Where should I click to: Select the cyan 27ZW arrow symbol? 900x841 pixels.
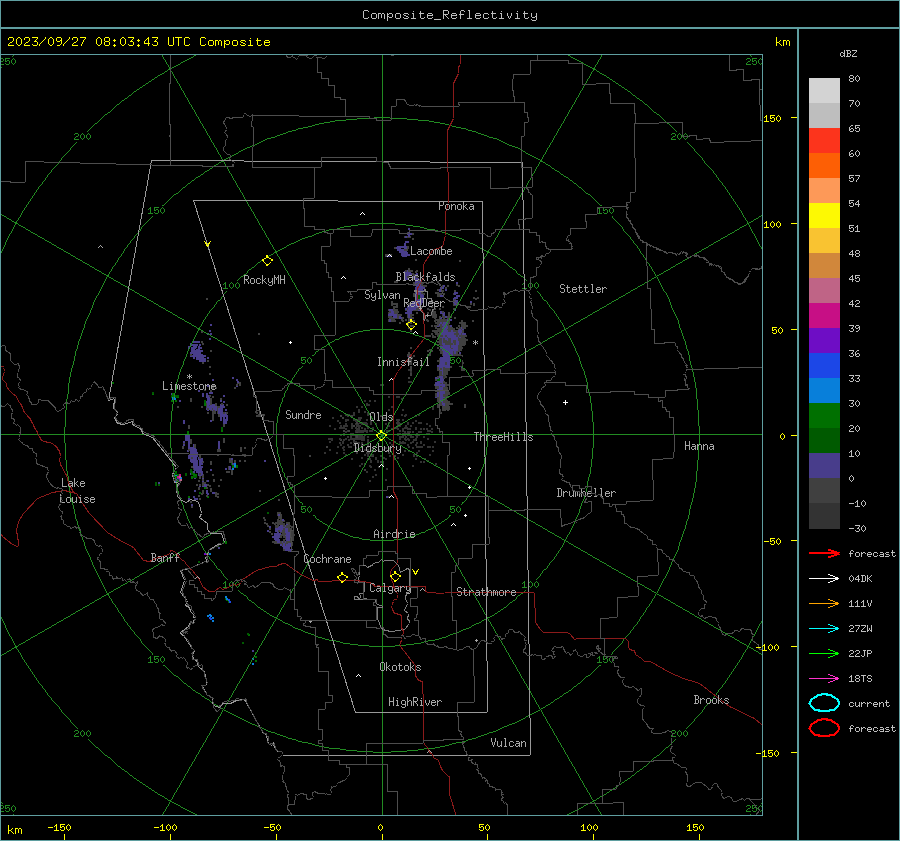click(x=824, y=629)
